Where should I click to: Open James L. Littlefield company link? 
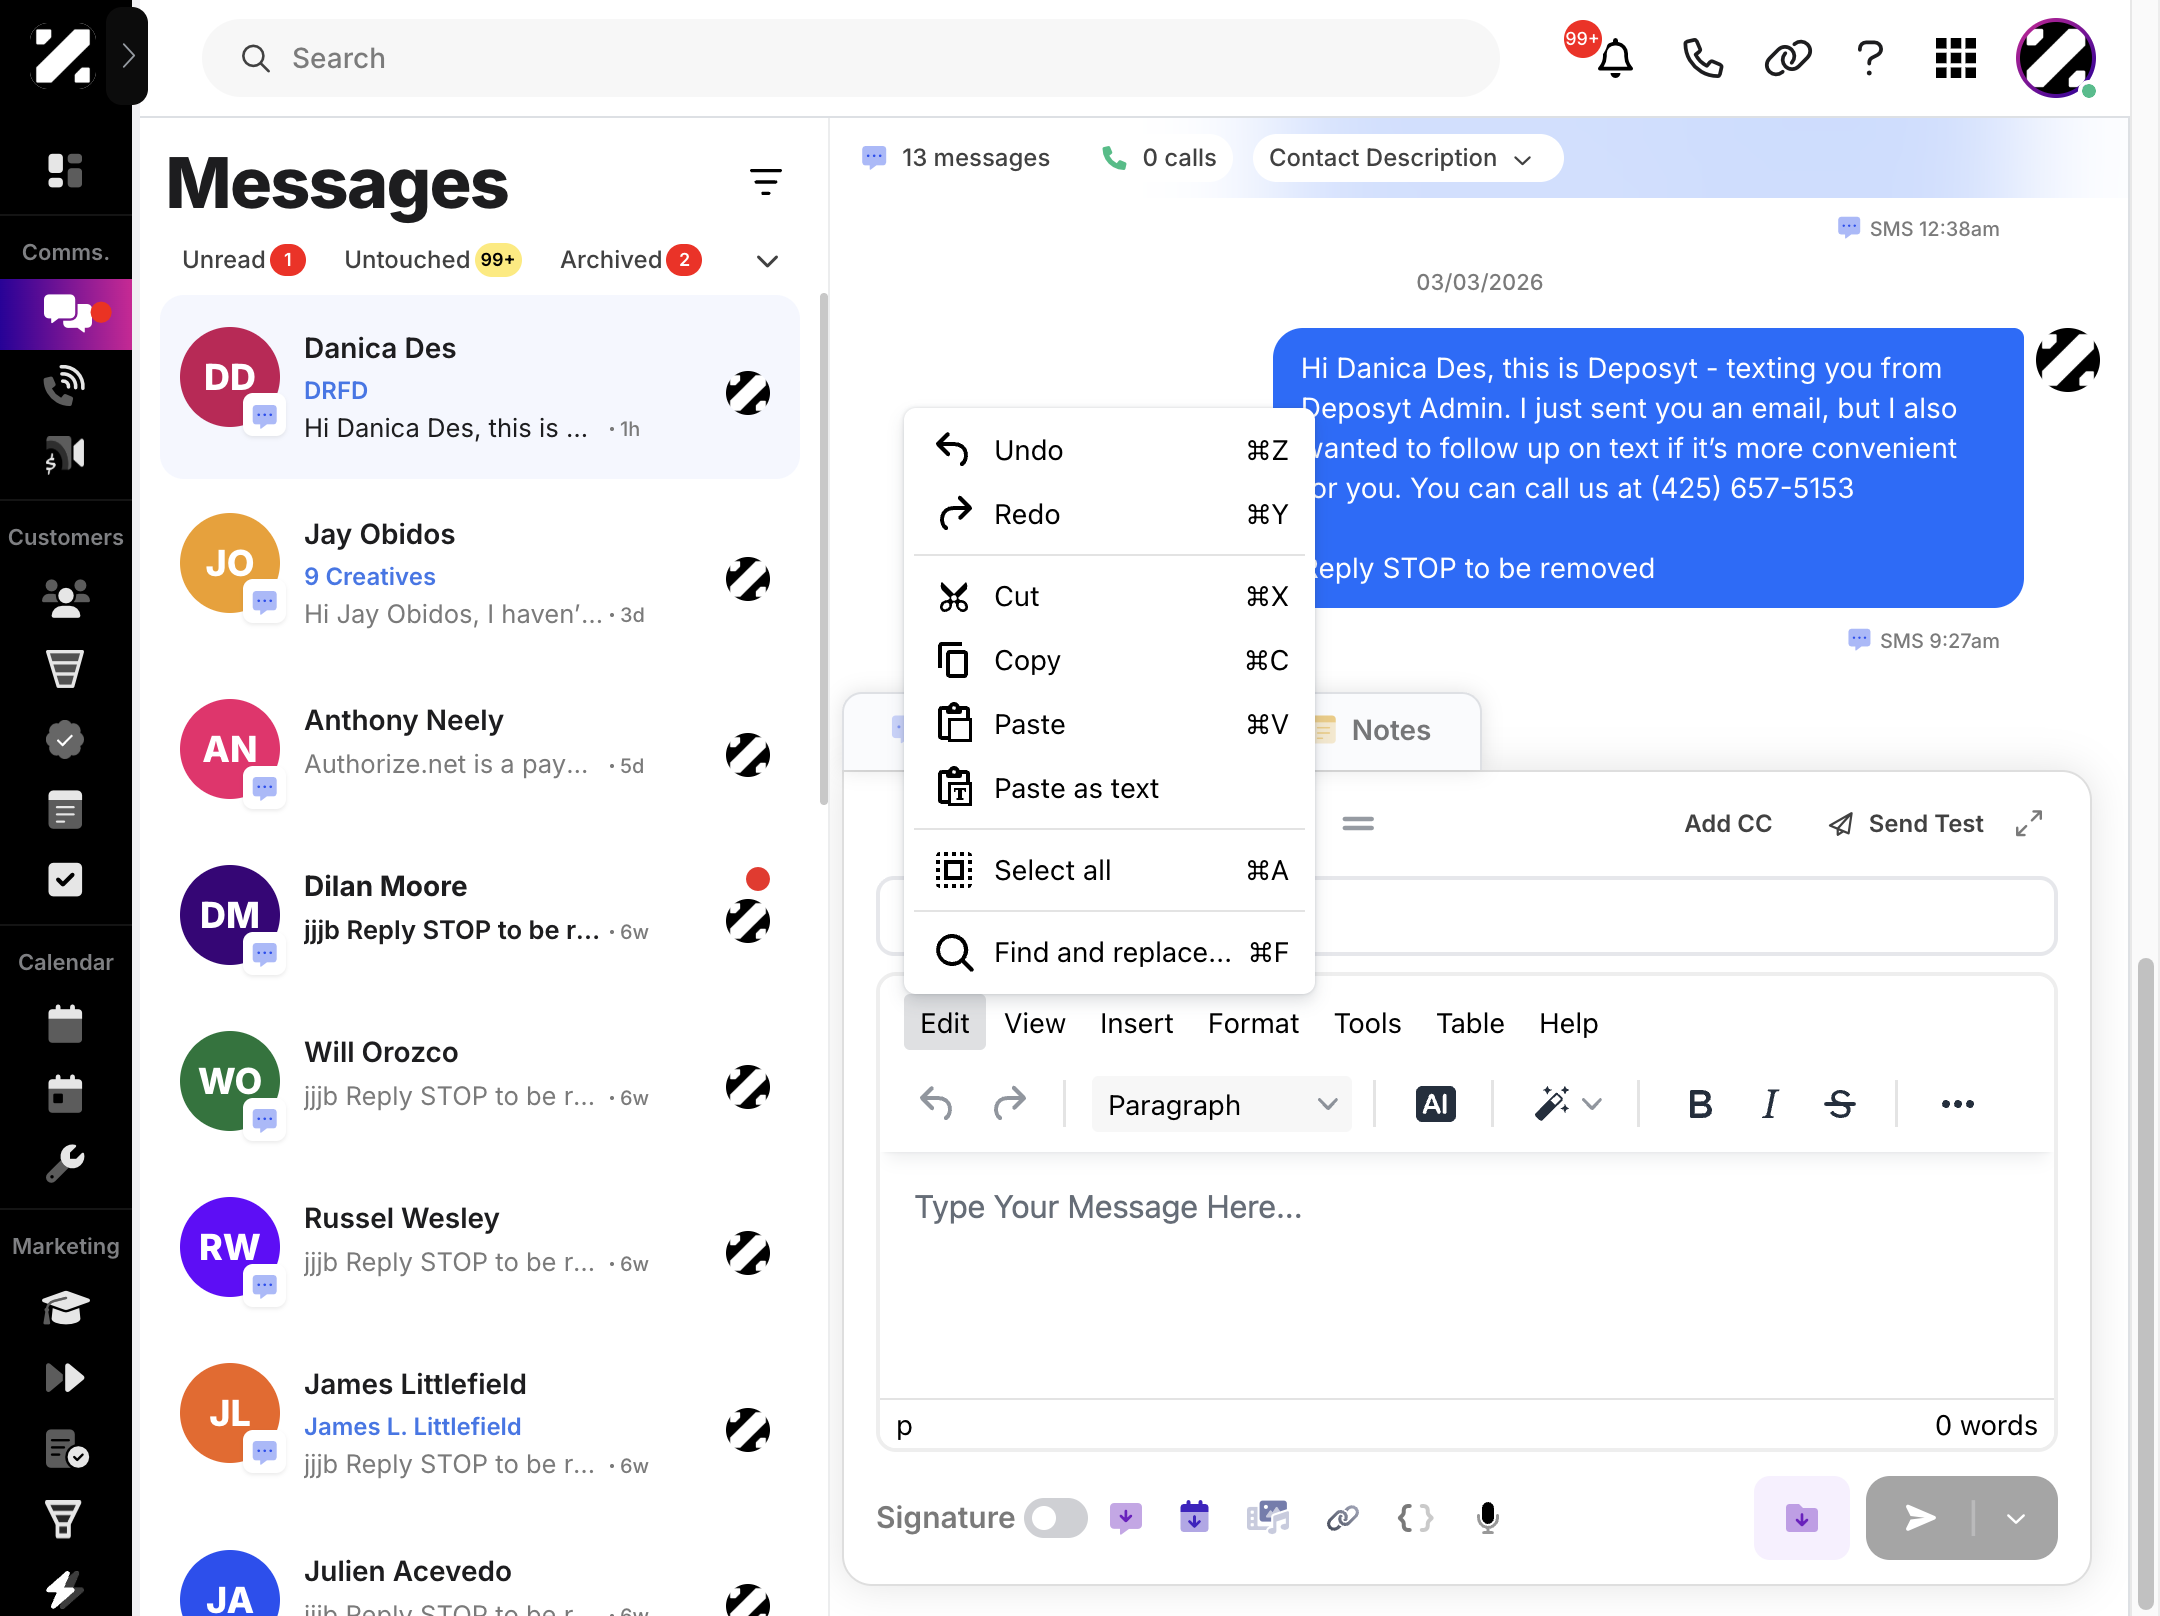coord(412,1426)
